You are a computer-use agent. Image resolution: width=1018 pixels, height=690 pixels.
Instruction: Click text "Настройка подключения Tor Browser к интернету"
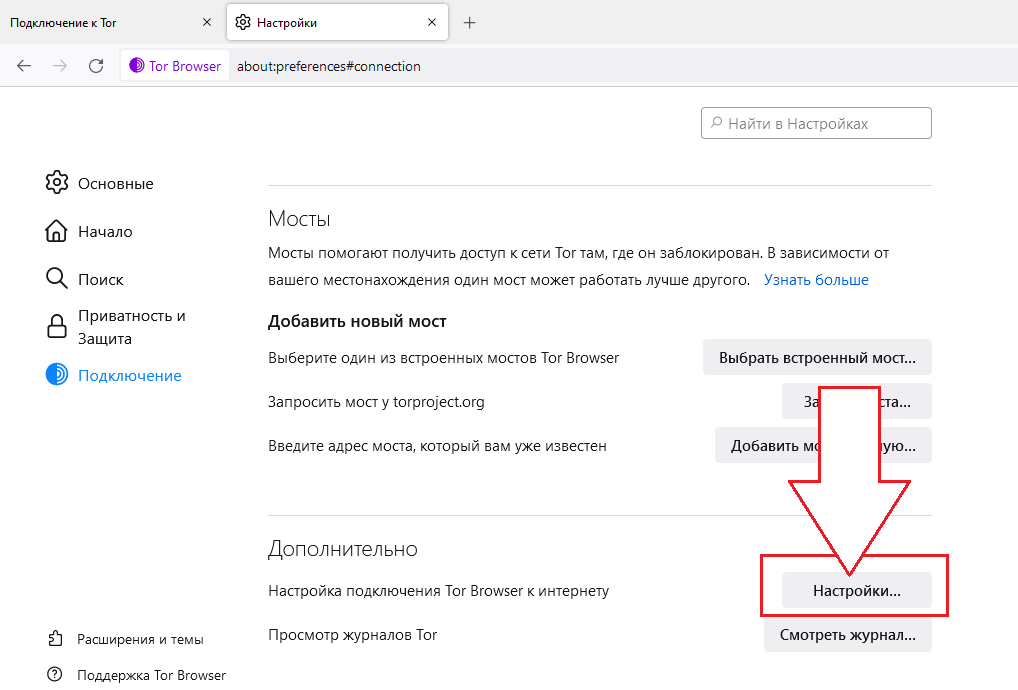[438, 591]
